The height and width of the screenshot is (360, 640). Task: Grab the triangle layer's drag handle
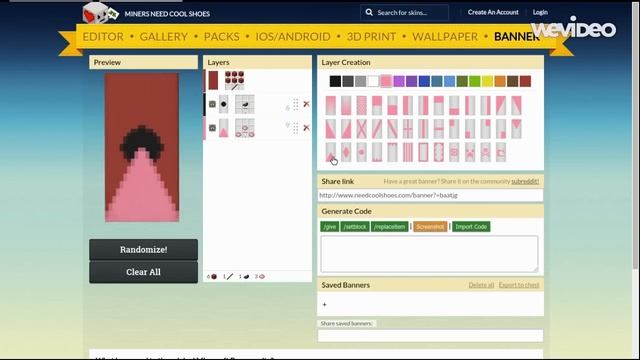296,128
